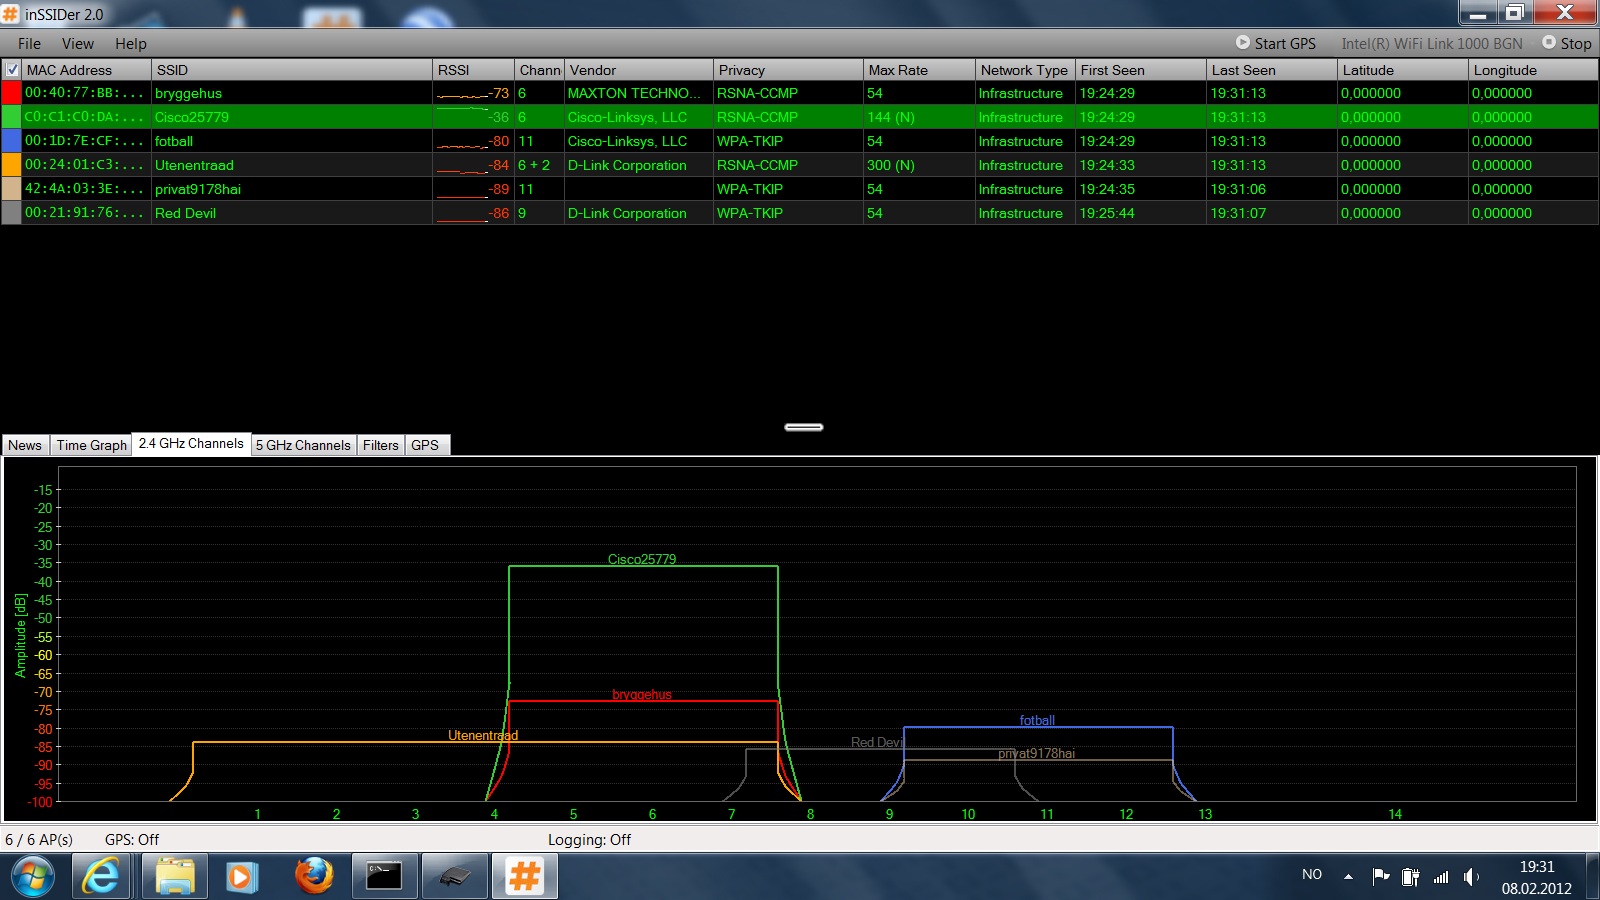The height and width of the screenshot is (900, 1600).
Task: Click the Stop scanning button
Action: pyautogui.click(x=1567, y=43)
